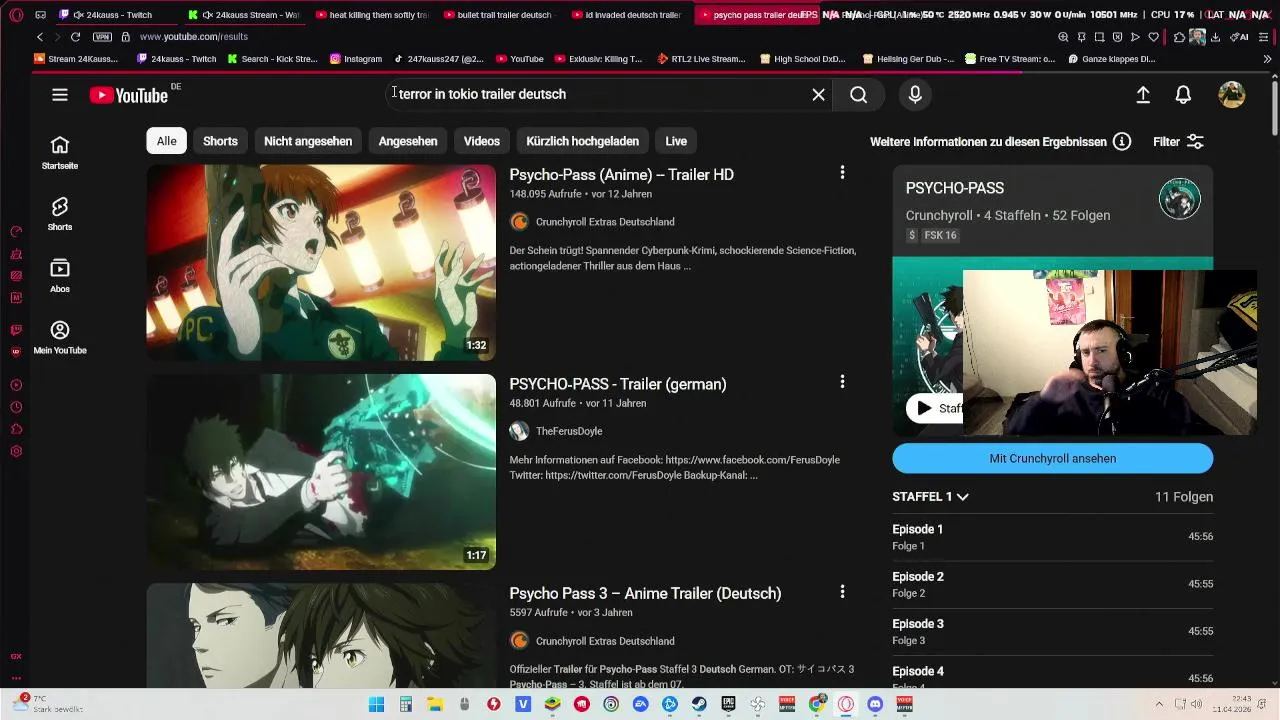The image size is (1280, 720).
Task: Select the Shorts filter chip
Action: pyautogui.click(x=220, y=141)
